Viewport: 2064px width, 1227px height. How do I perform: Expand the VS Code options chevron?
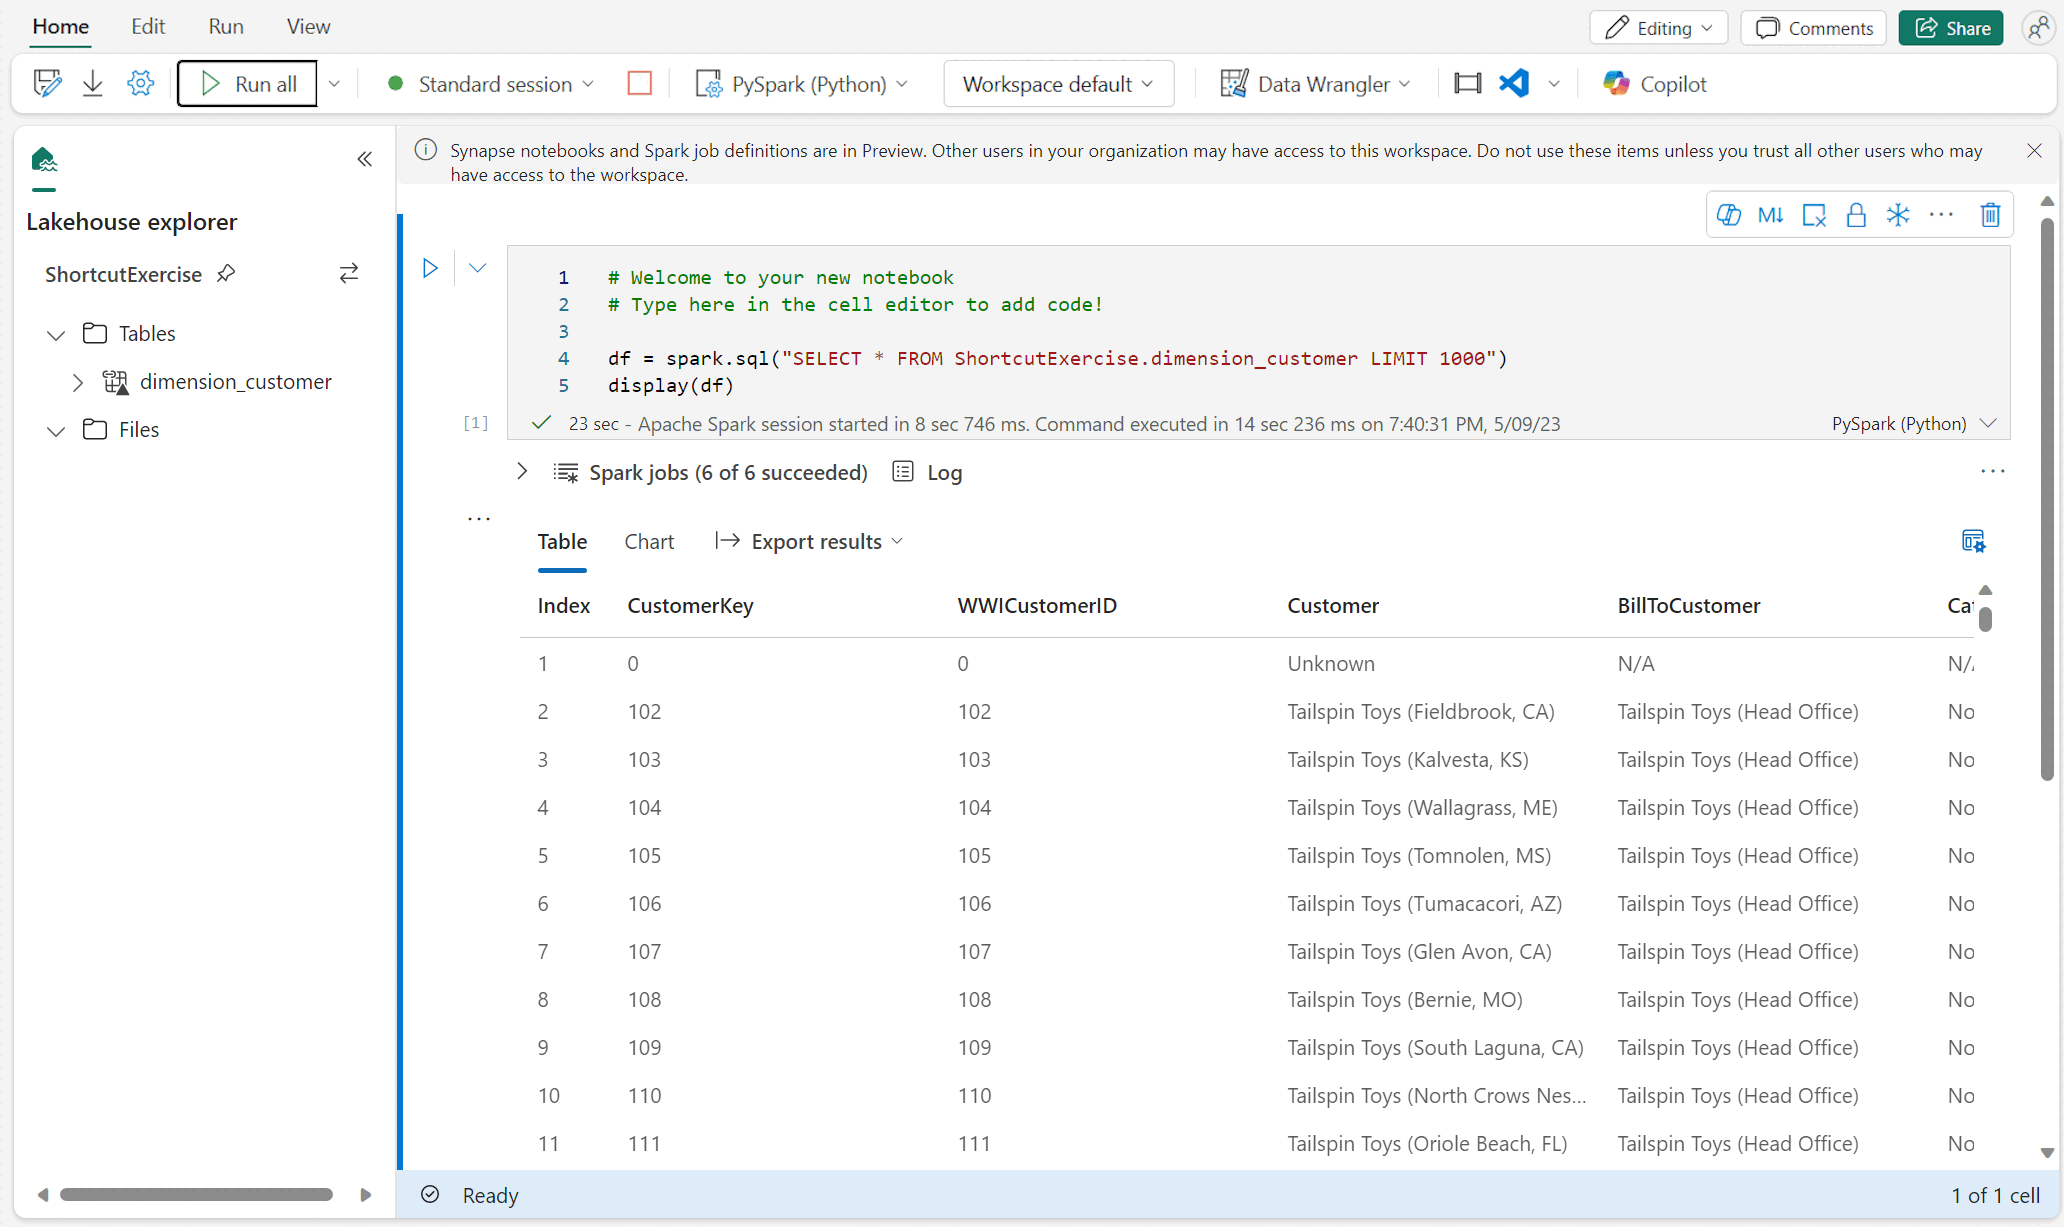click(x=1553, y=84)
